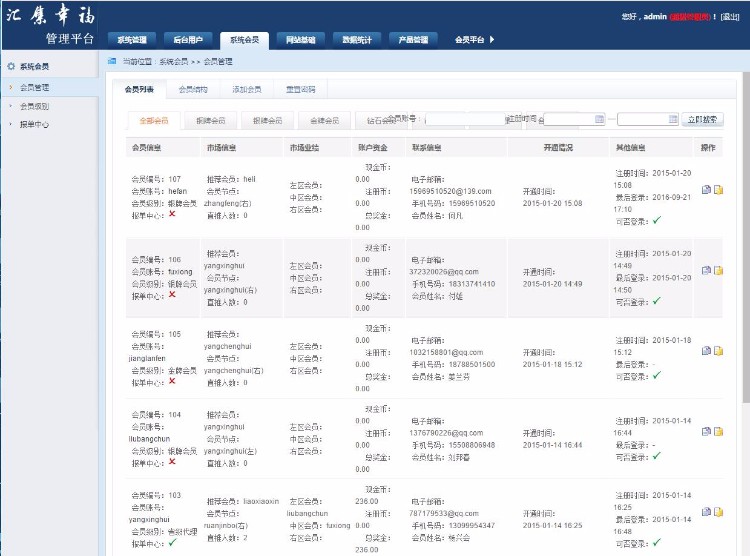This screenshot has width=750, height=556.
Task: Toggle 可否登录 check for member 104
Action: pos(657,456)
